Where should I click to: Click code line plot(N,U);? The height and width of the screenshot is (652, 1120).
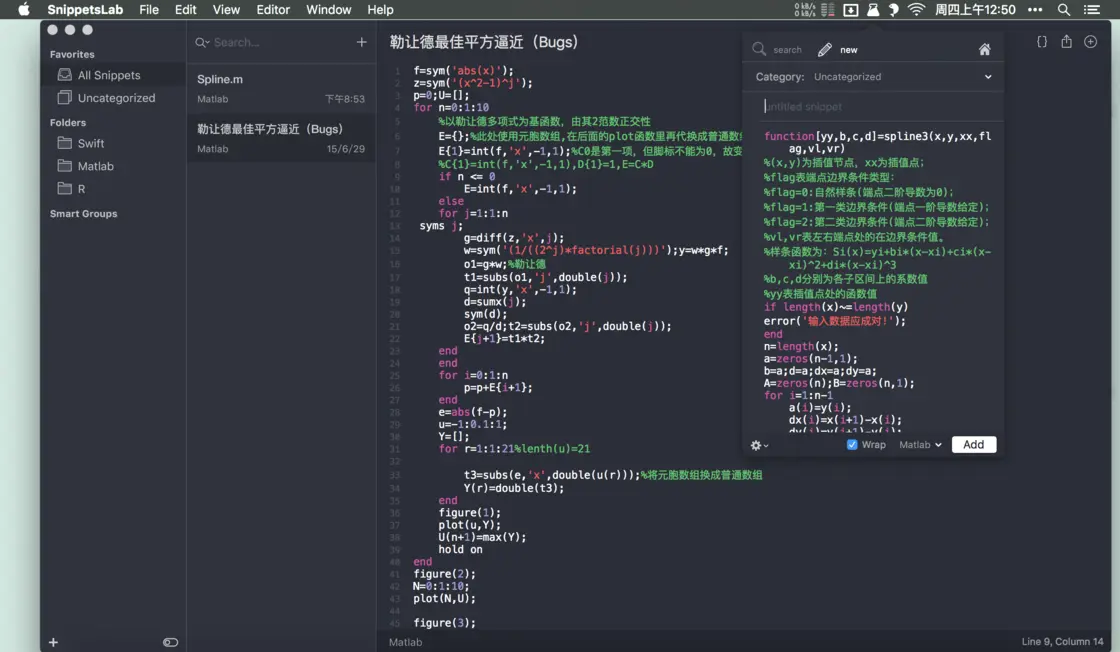click(444, 598)
